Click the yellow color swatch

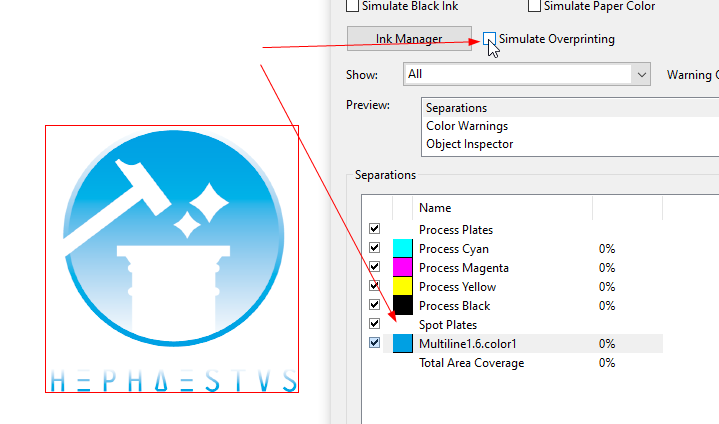pos(403,286)
